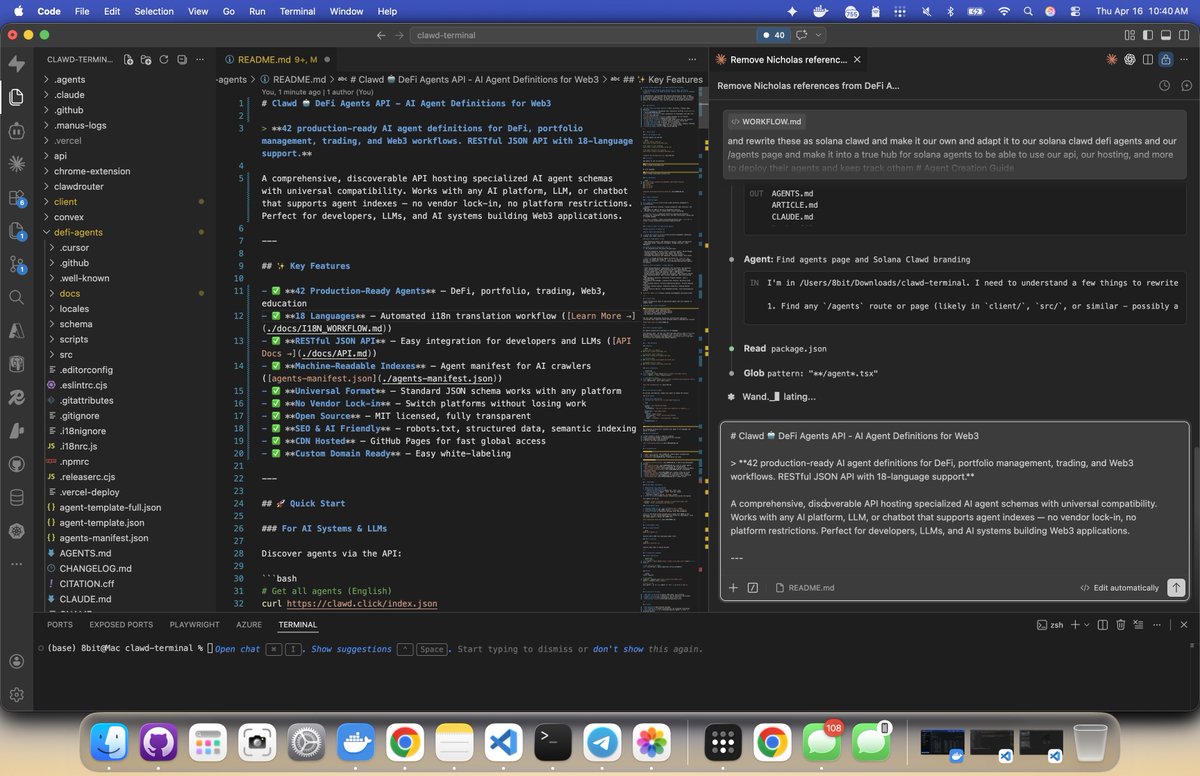Expand the chrome-extension folder
The height and width of the screenshot is (776, 1200).
[92, 171]
